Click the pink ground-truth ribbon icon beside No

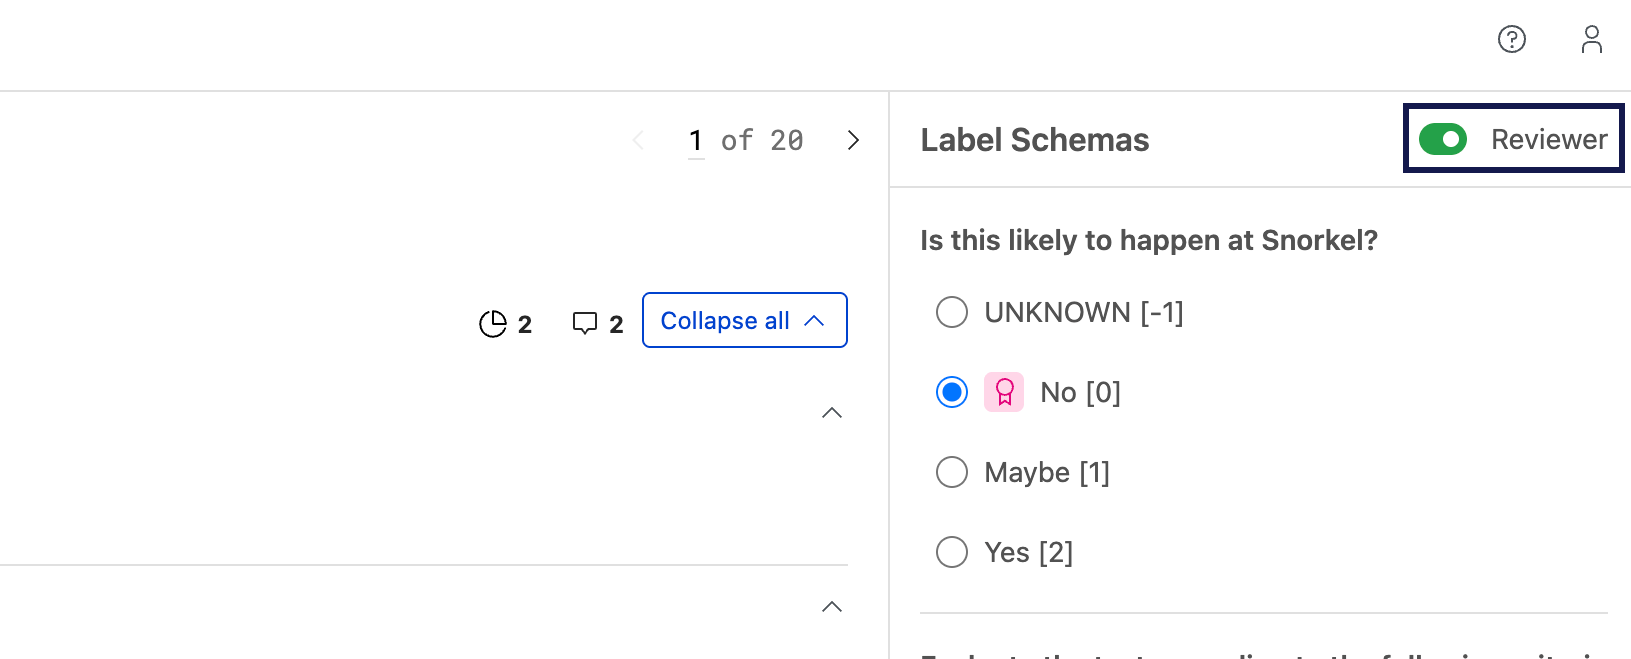pos(1004,392)
